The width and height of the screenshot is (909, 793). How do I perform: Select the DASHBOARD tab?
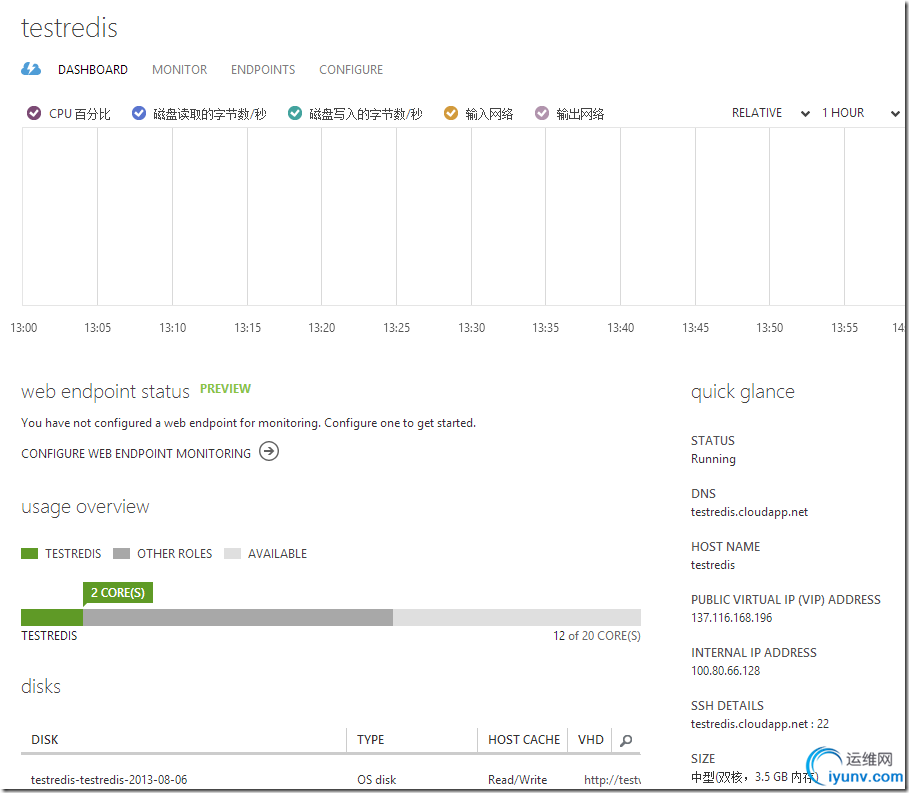(93, 70)
